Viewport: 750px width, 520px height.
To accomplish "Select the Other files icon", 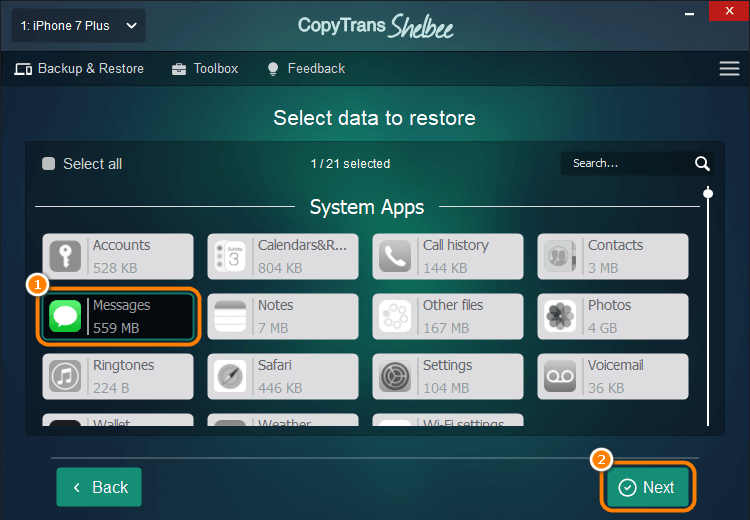I will pyautogui.click(x=395, y=316).
